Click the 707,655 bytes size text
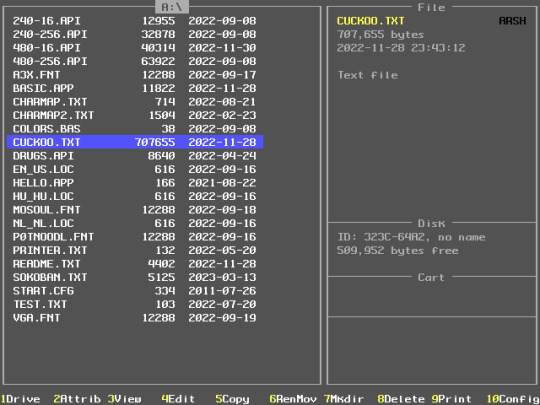This screenshot has width=540, height=405. pos(381,34)
